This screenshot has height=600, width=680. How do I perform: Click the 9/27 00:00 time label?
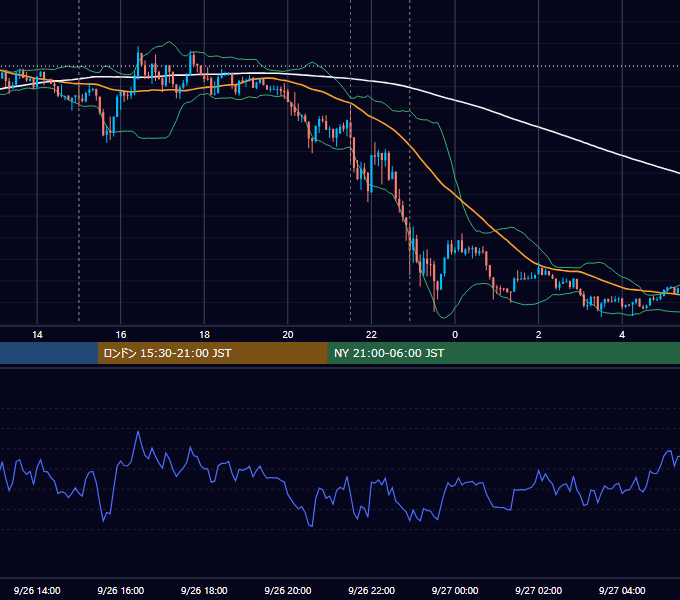[x=455, y=590]
